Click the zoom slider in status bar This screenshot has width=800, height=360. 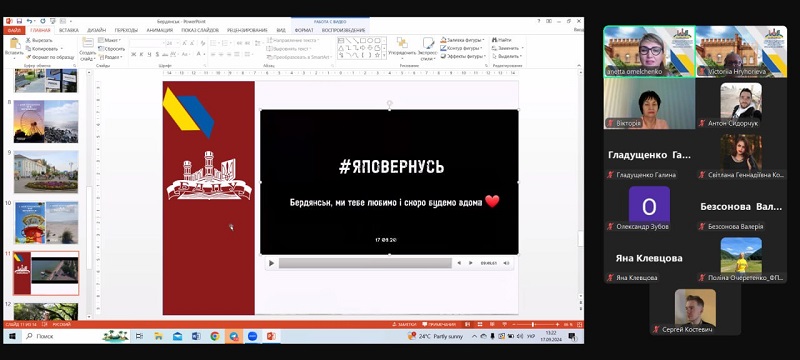(x=533, y=324)
